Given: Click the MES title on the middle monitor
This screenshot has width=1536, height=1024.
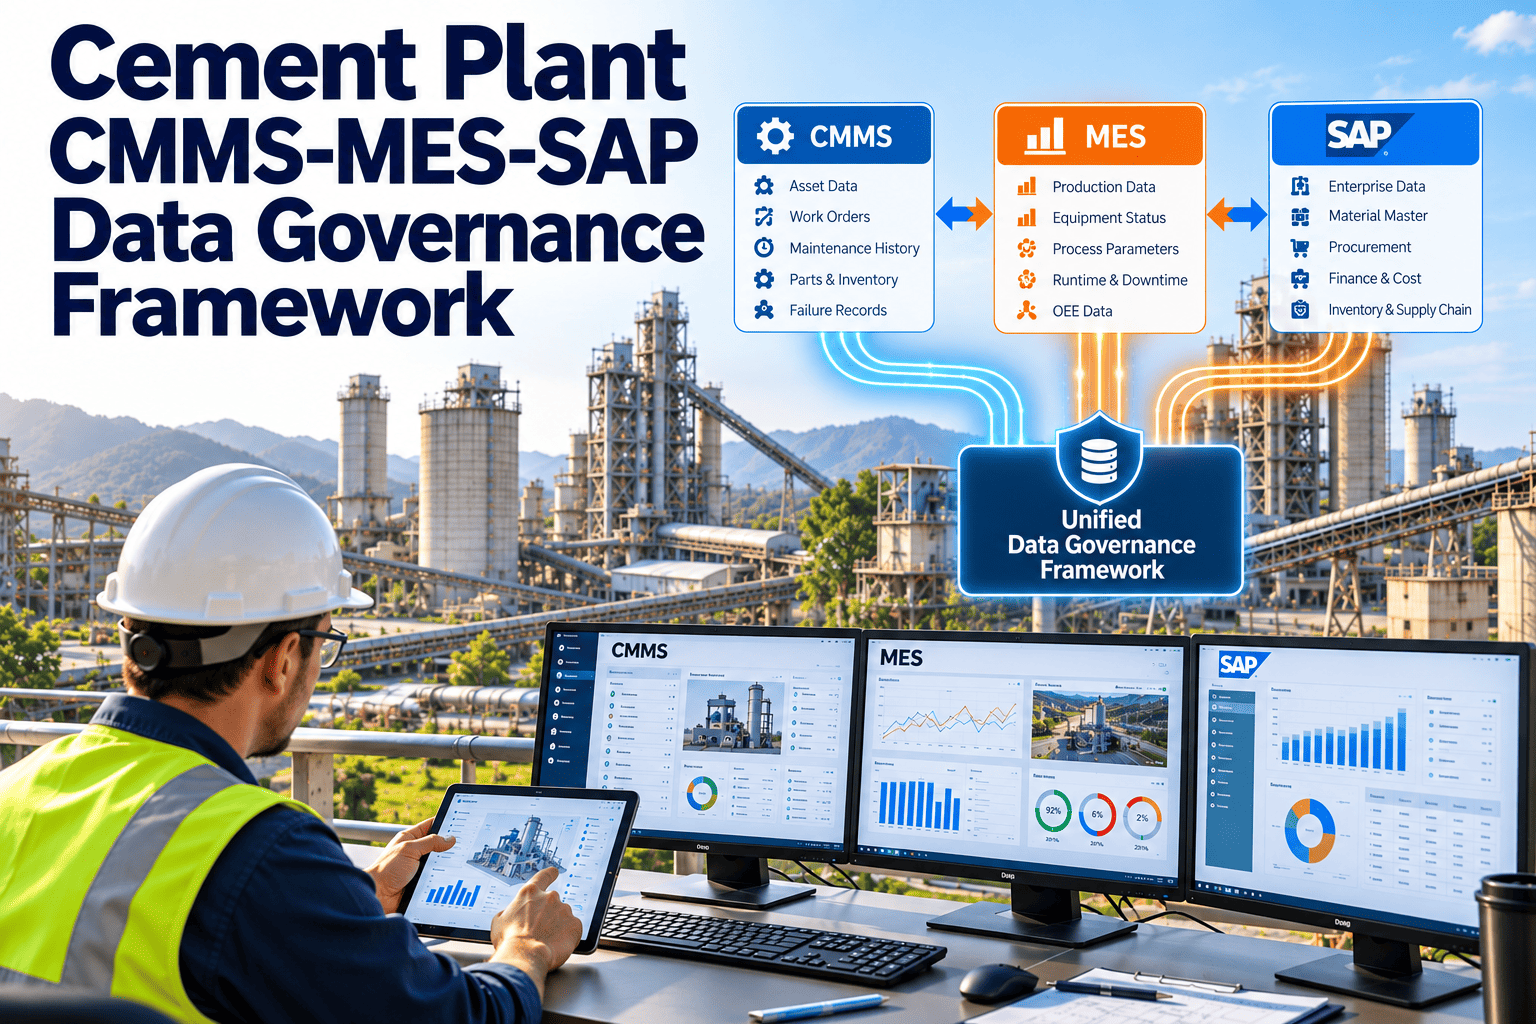Looking at the screenshot, I should point(901,658).
